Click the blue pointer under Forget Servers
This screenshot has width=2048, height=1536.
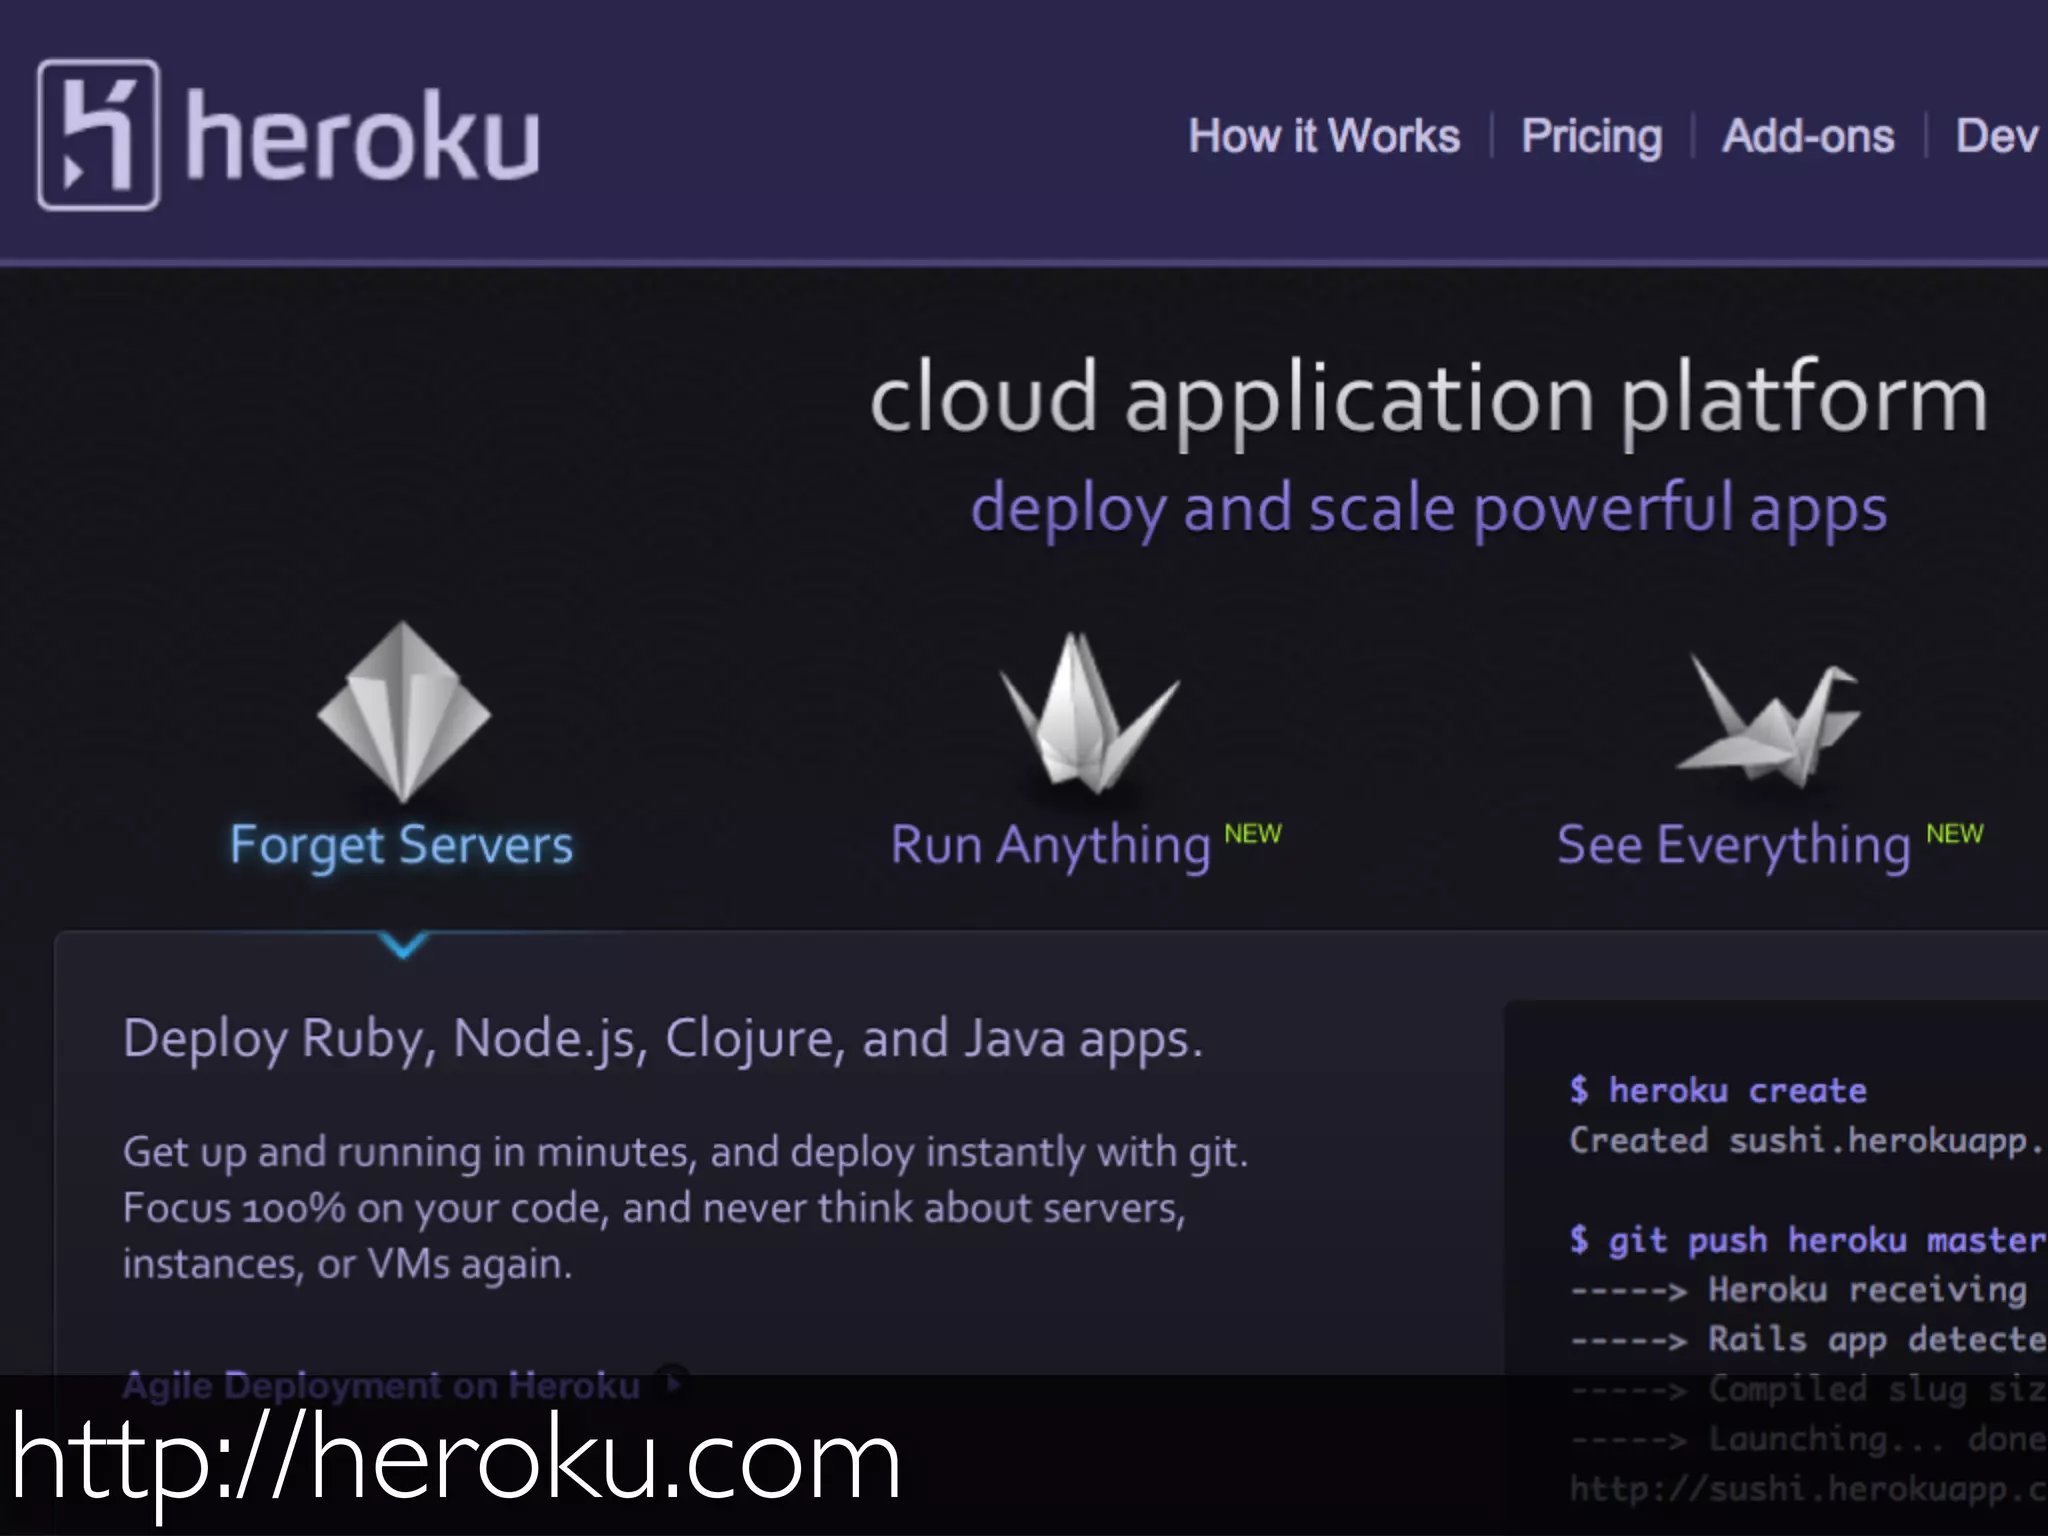[404, 943]
